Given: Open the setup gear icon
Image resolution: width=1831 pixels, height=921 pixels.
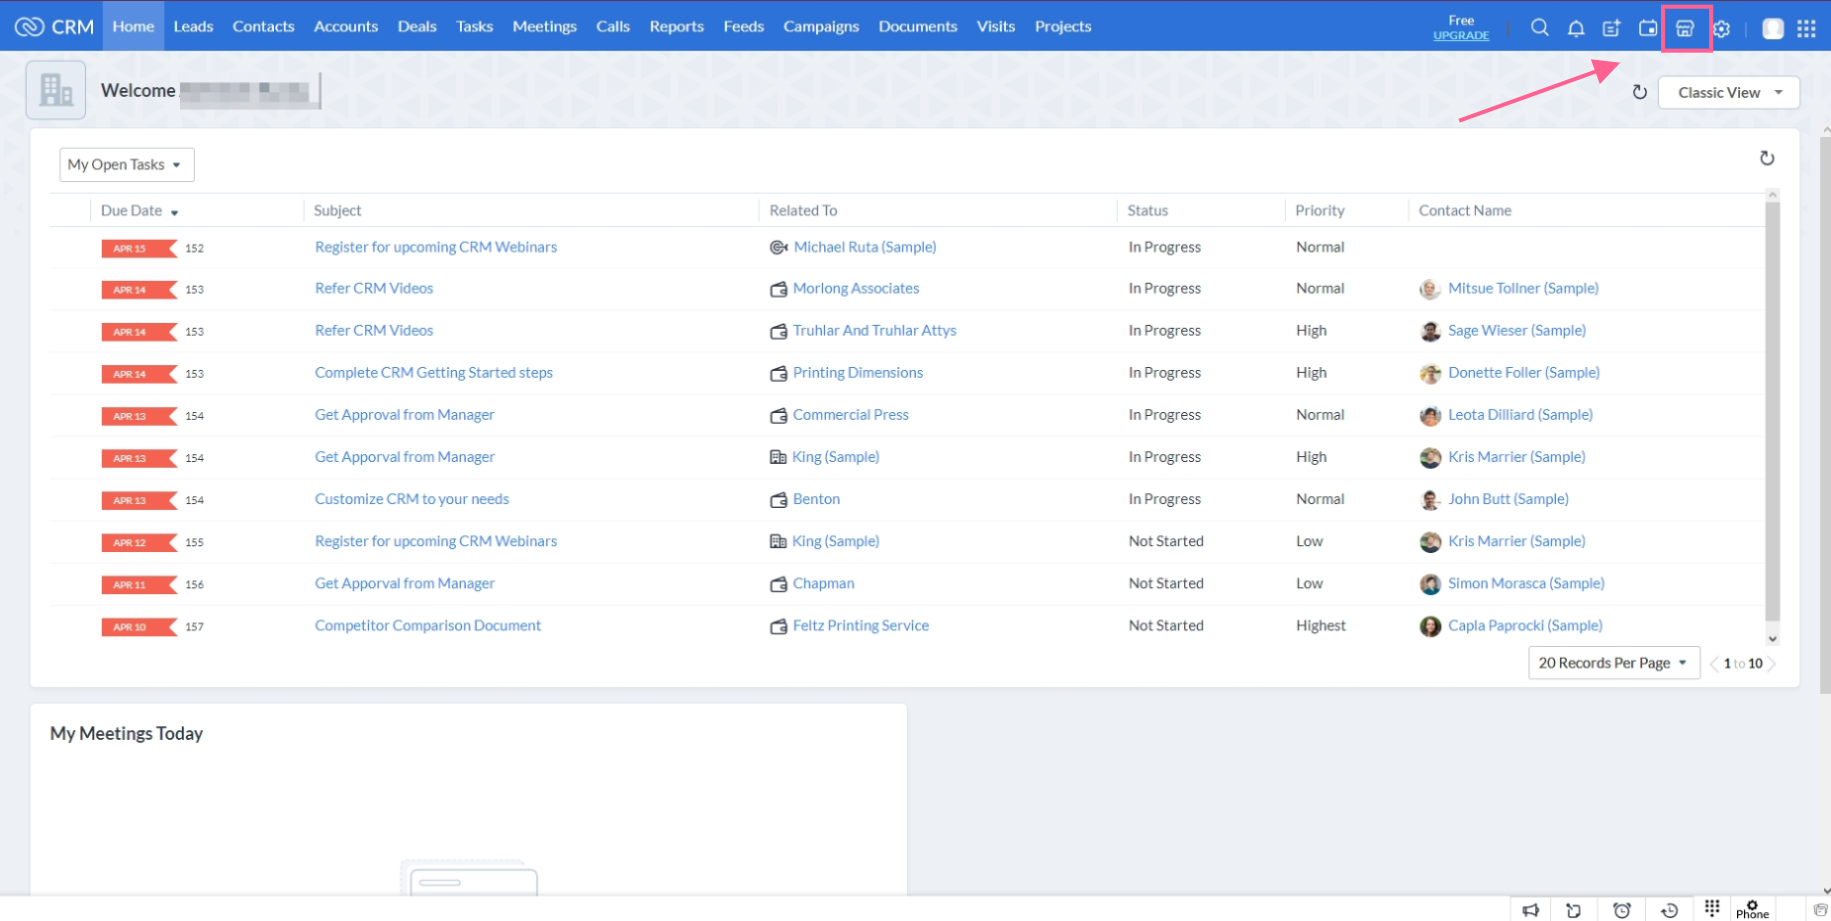Looking at the screenshot, I should pos(1721,29).
